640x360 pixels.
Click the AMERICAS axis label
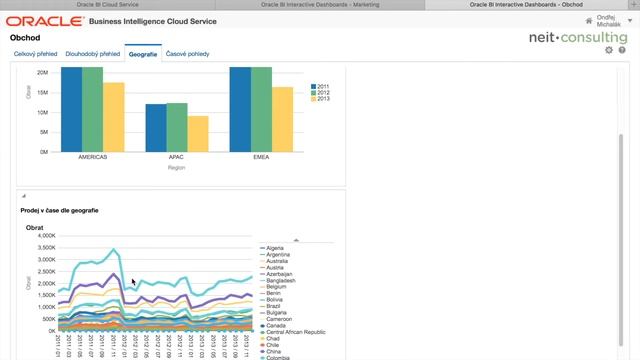point(93,157)
